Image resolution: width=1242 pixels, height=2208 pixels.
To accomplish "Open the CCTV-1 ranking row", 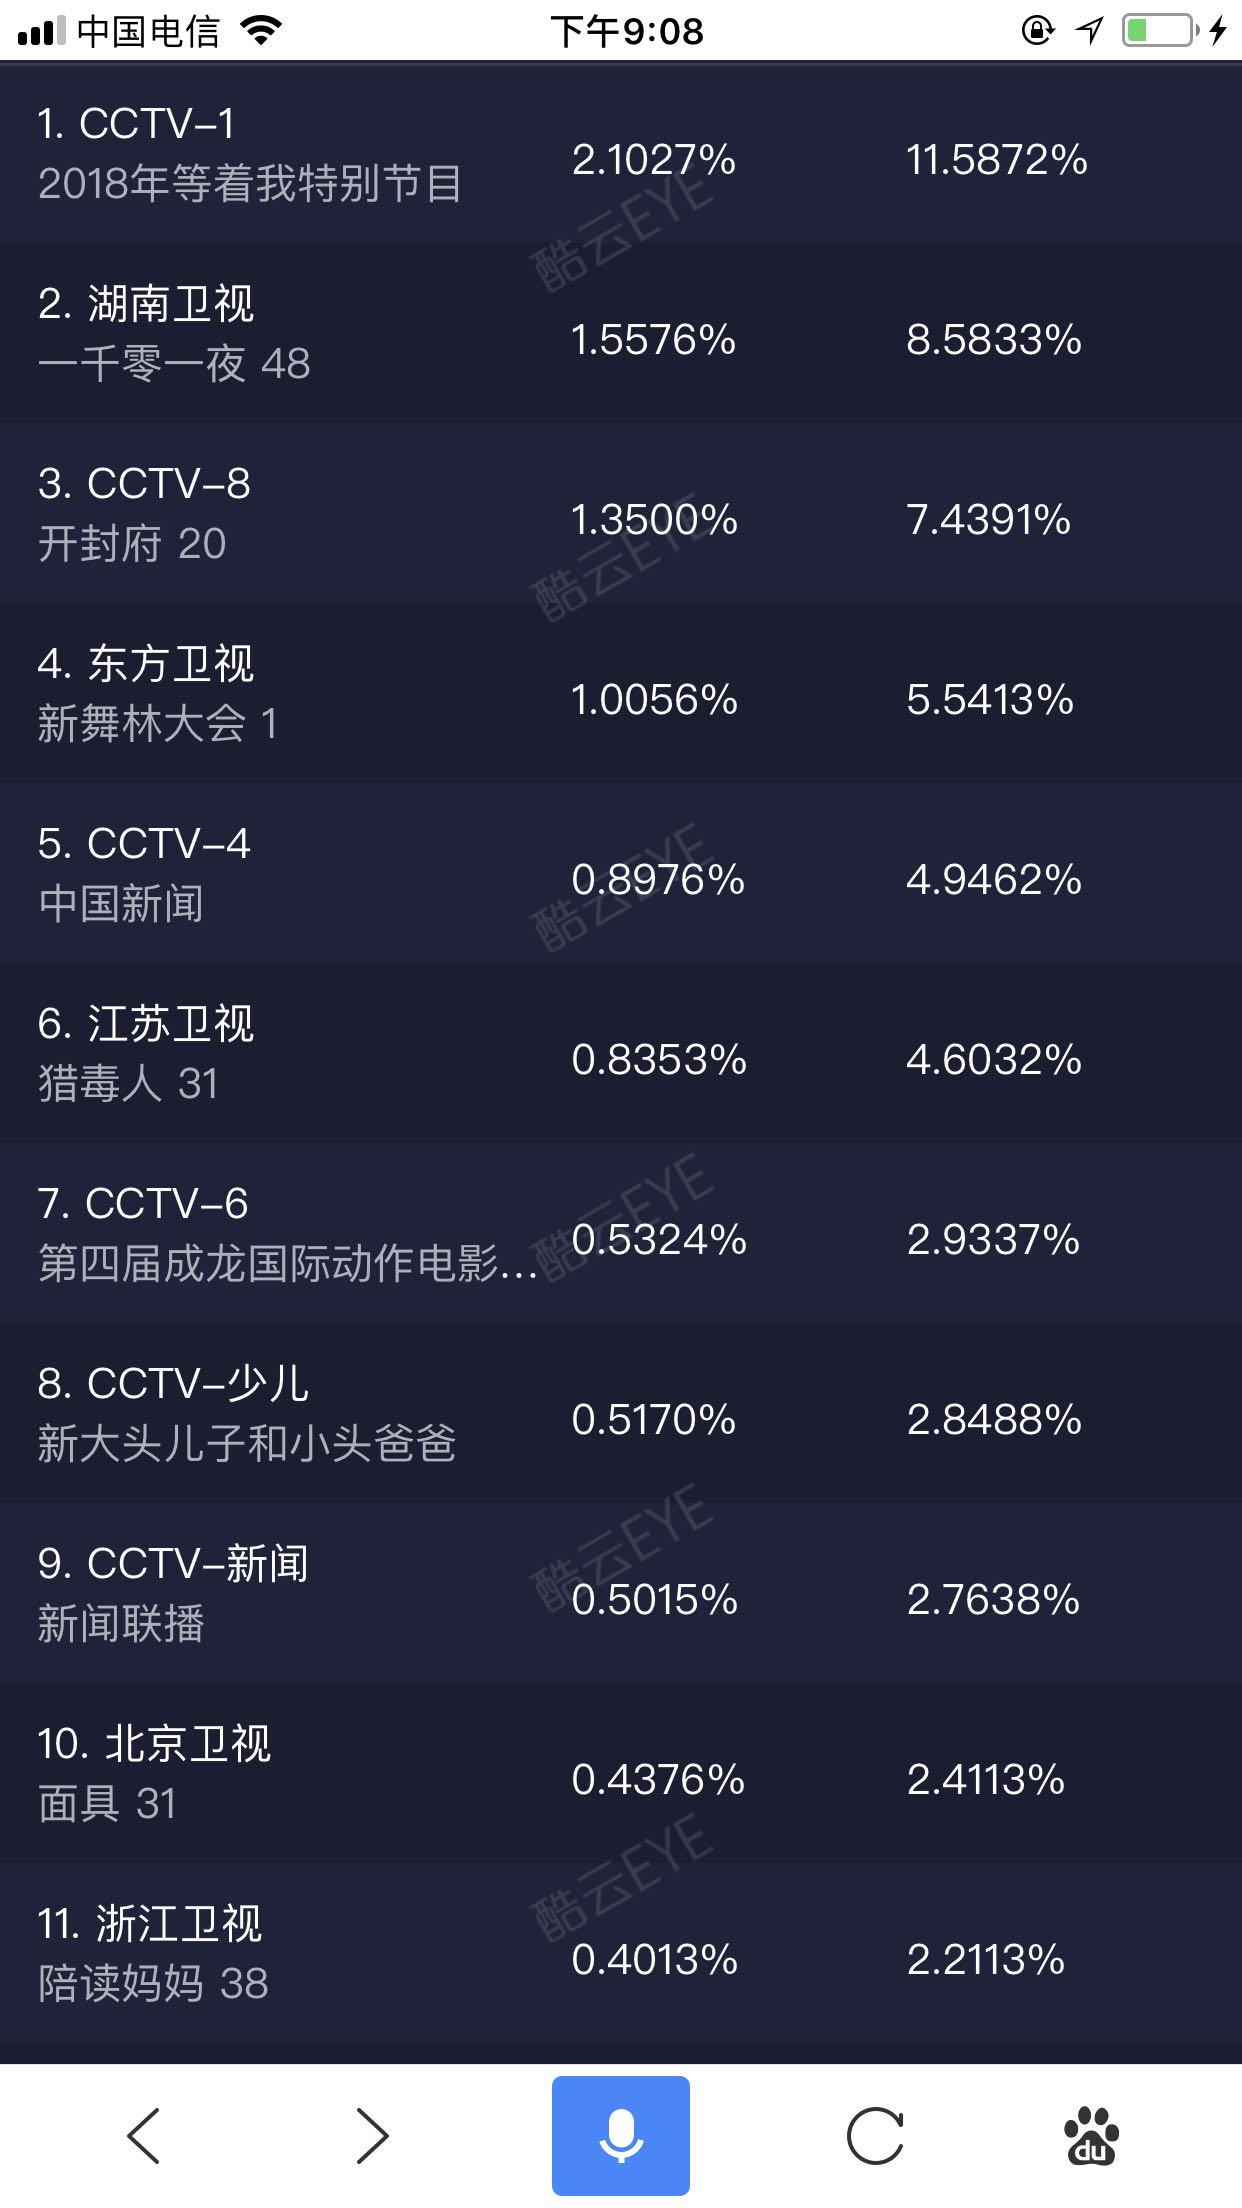I will (x=621, y=153).
